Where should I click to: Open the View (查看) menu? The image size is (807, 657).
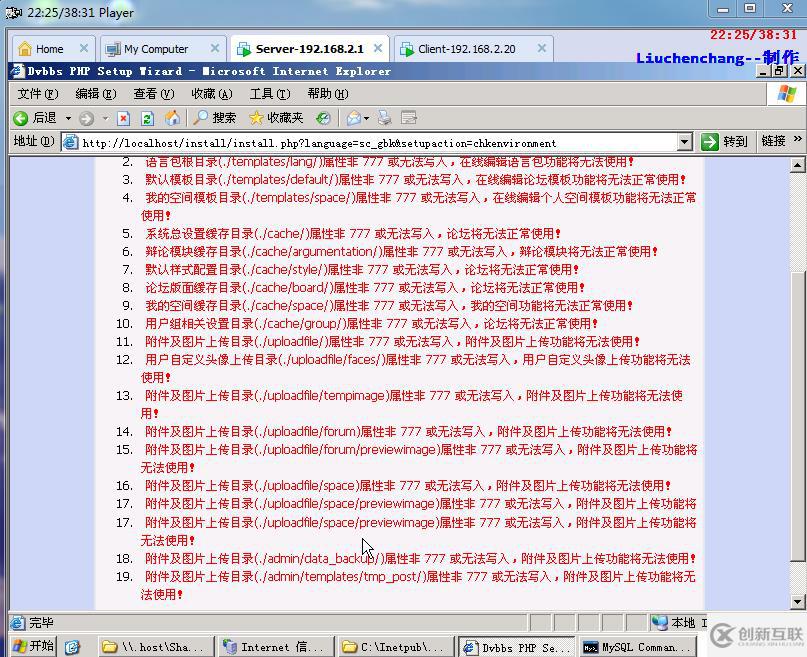[154, 94]
